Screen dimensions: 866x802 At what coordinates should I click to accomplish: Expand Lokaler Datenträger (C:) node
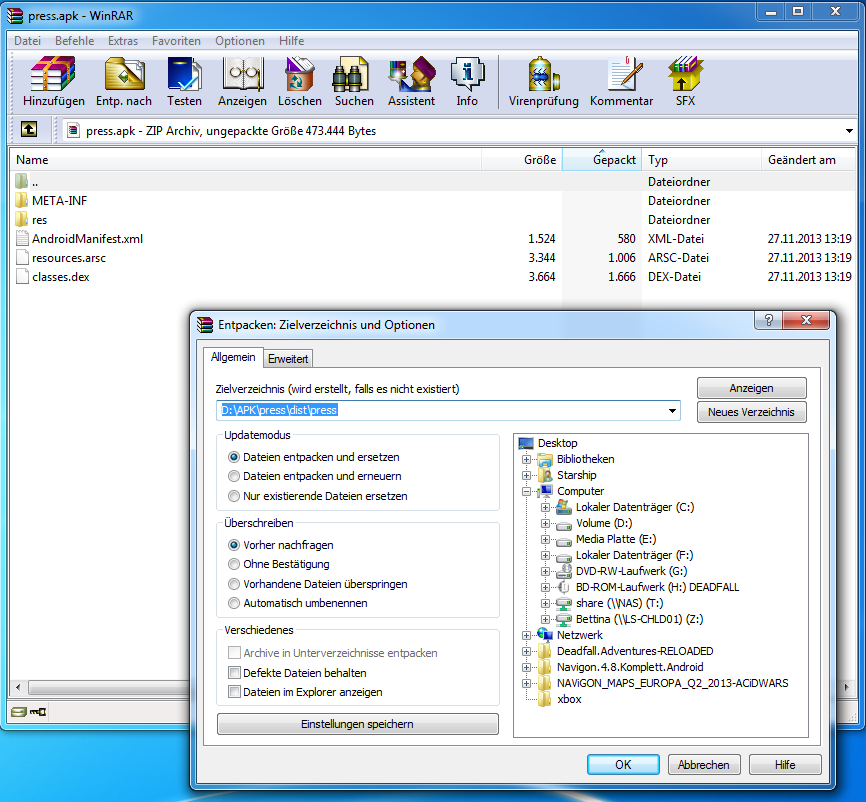545,507
